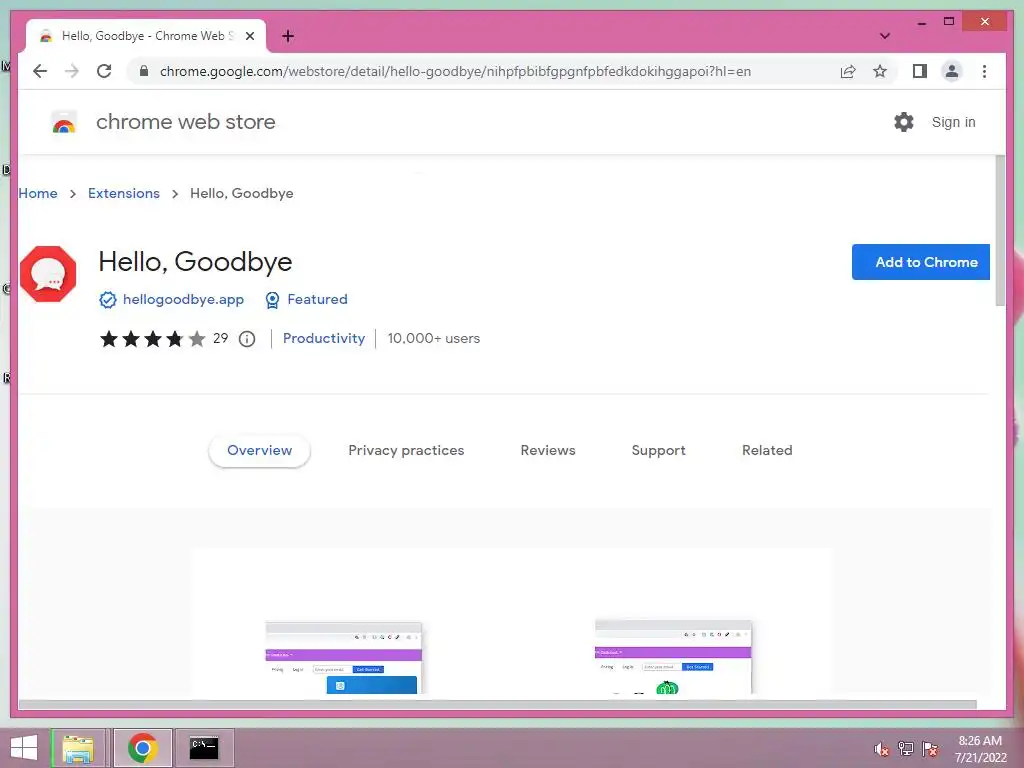Click the chrome web store title
Screen dimensions: 1024x768
(185, 122)
